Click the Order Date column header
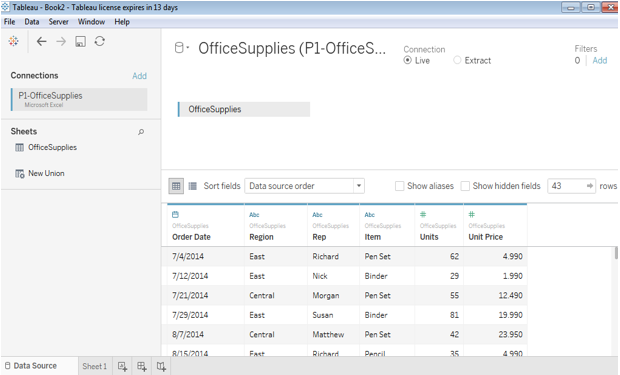This screenshot has height=375, width=620. click(x=191, y=237)
